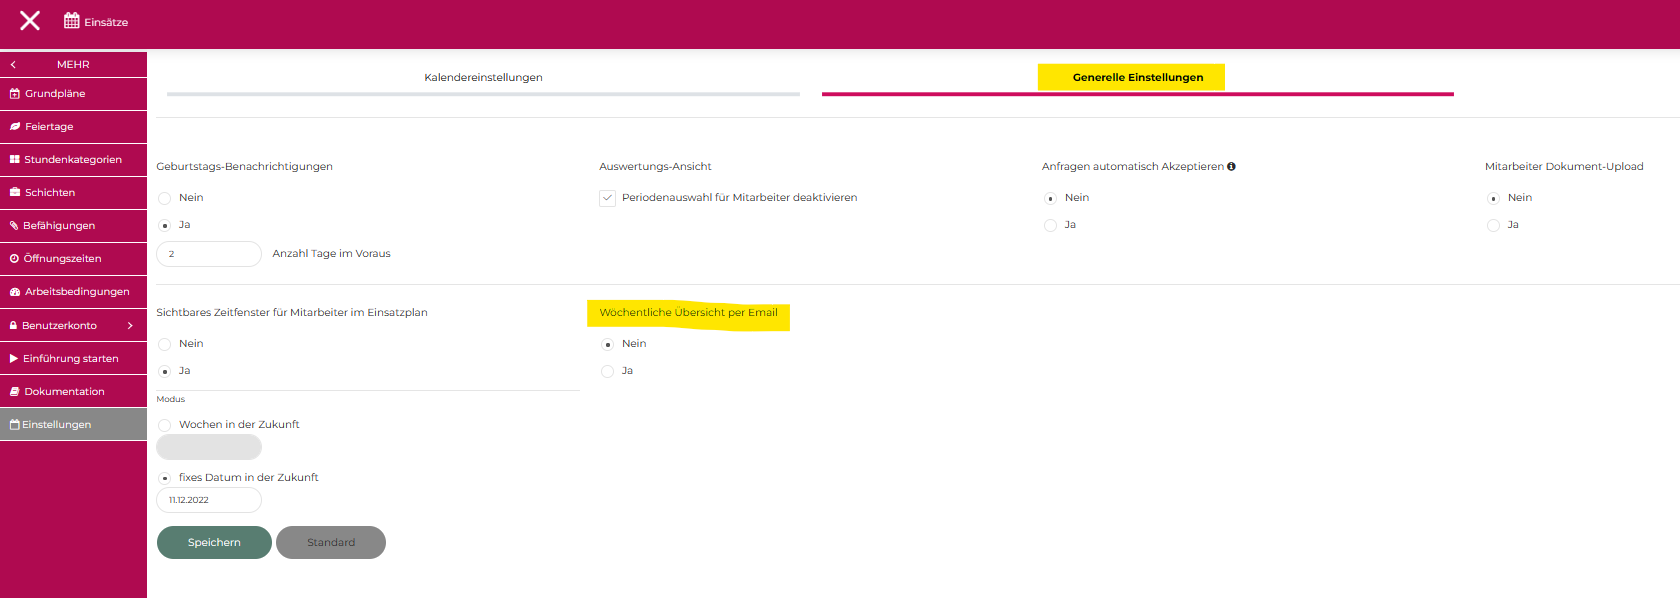The width and height of the screenshot is (1680, 598).
Task: Click the Standard reset button
Action: click(x=331, y=543)
